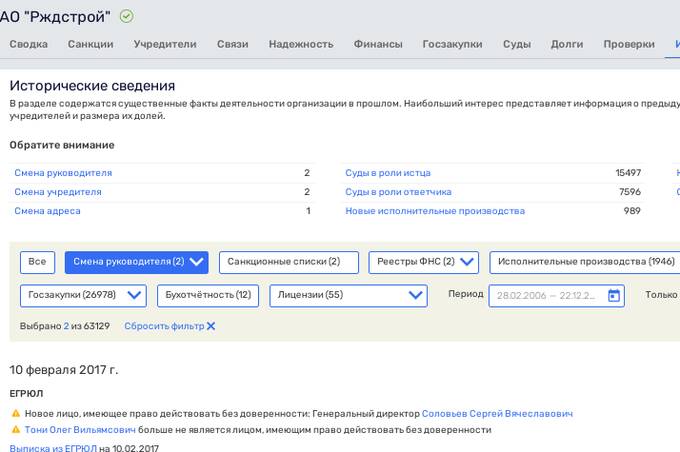Image resolution: width=680 pixels, height=452 pixels.
Task: Click Сбросить фильтр link
Action: [163, 327]
